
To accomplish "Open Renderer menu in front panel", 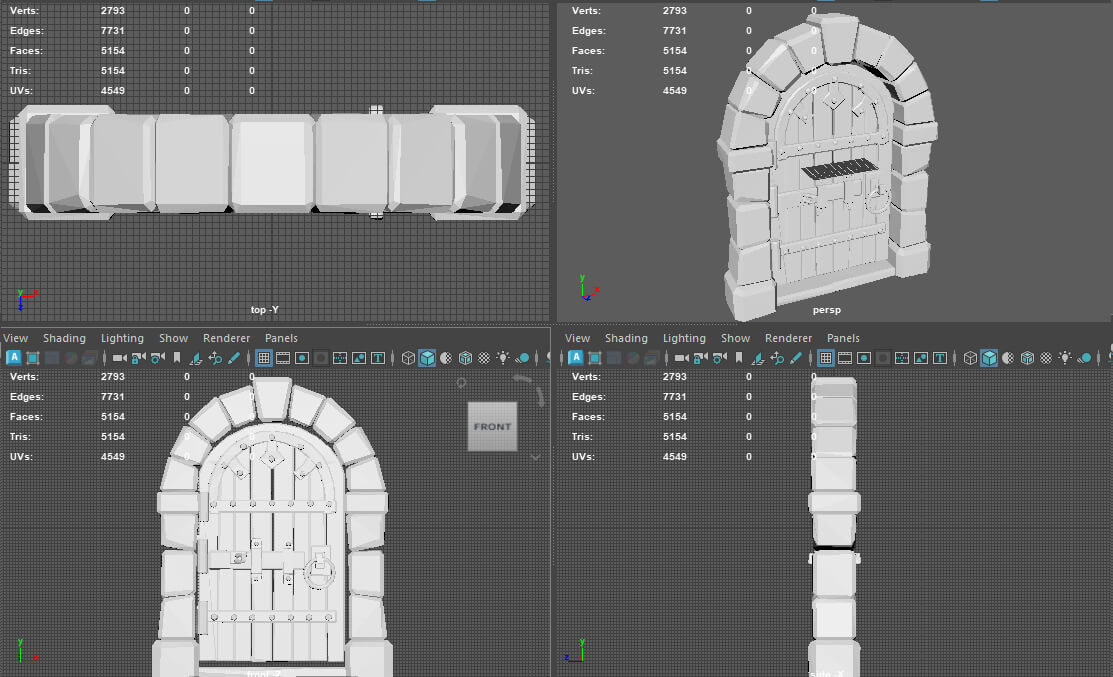I will point(226,338).
